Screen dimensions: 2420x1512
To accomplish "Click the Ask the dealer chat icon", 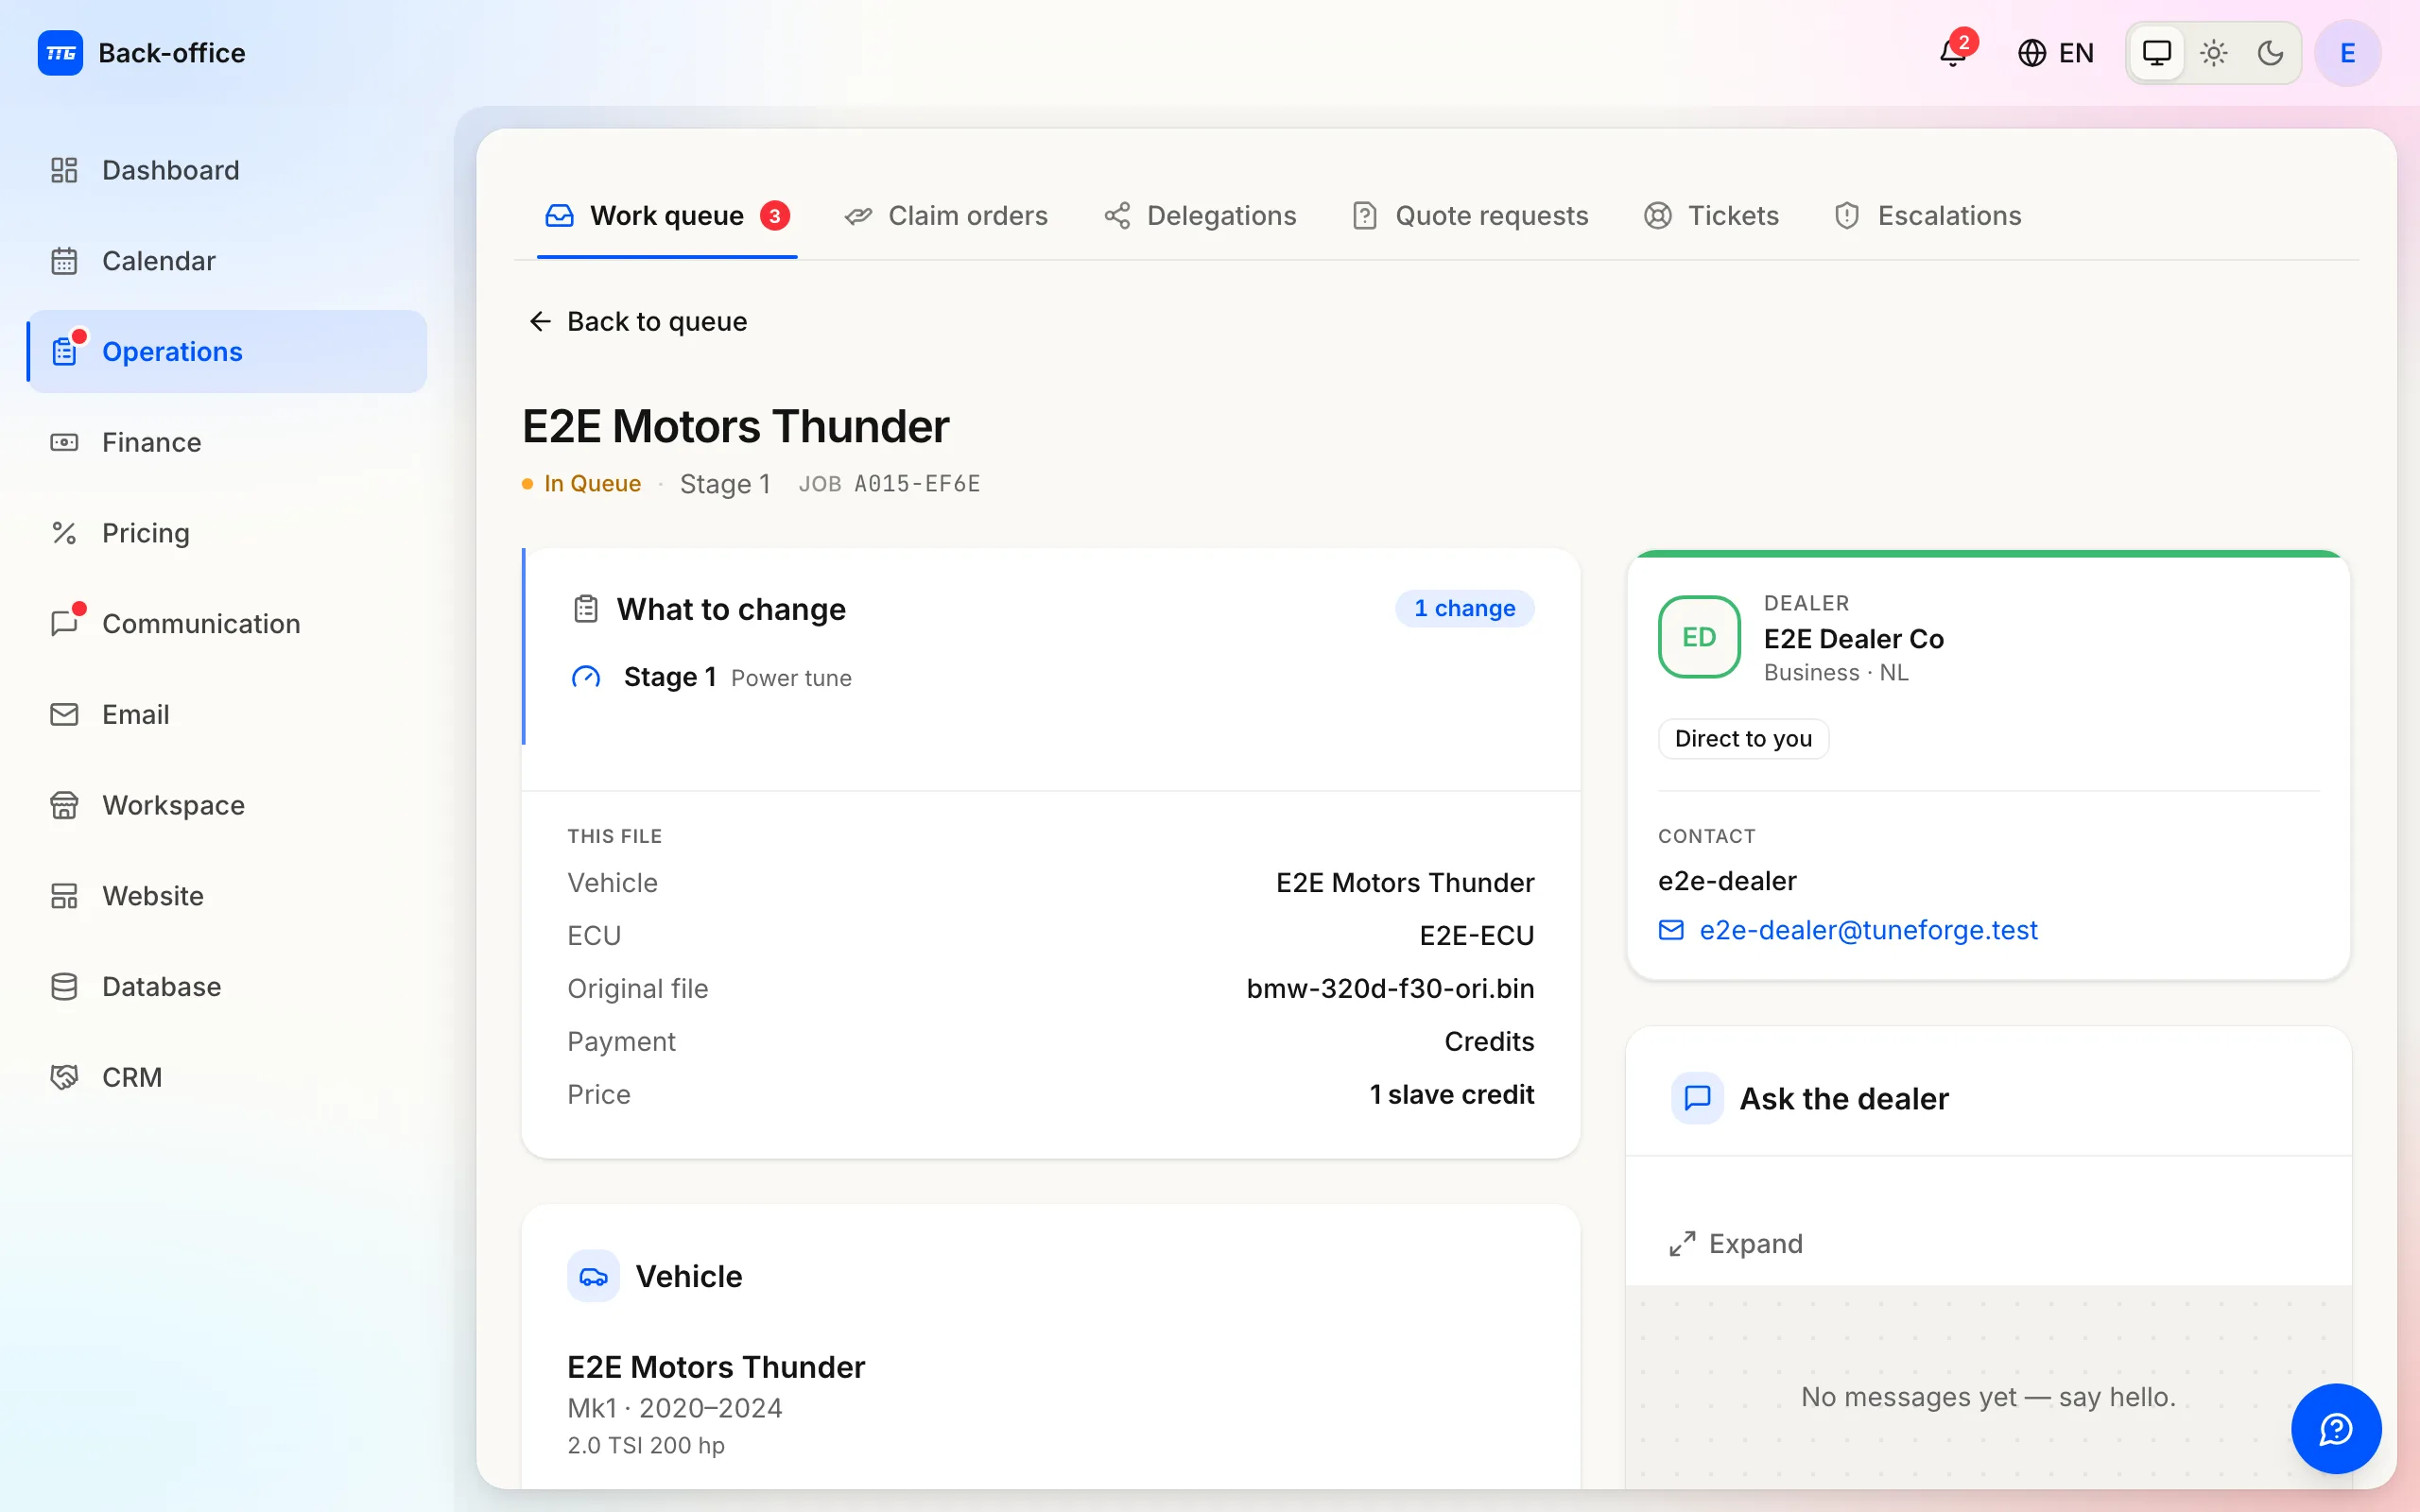I will [1697, 1098].
